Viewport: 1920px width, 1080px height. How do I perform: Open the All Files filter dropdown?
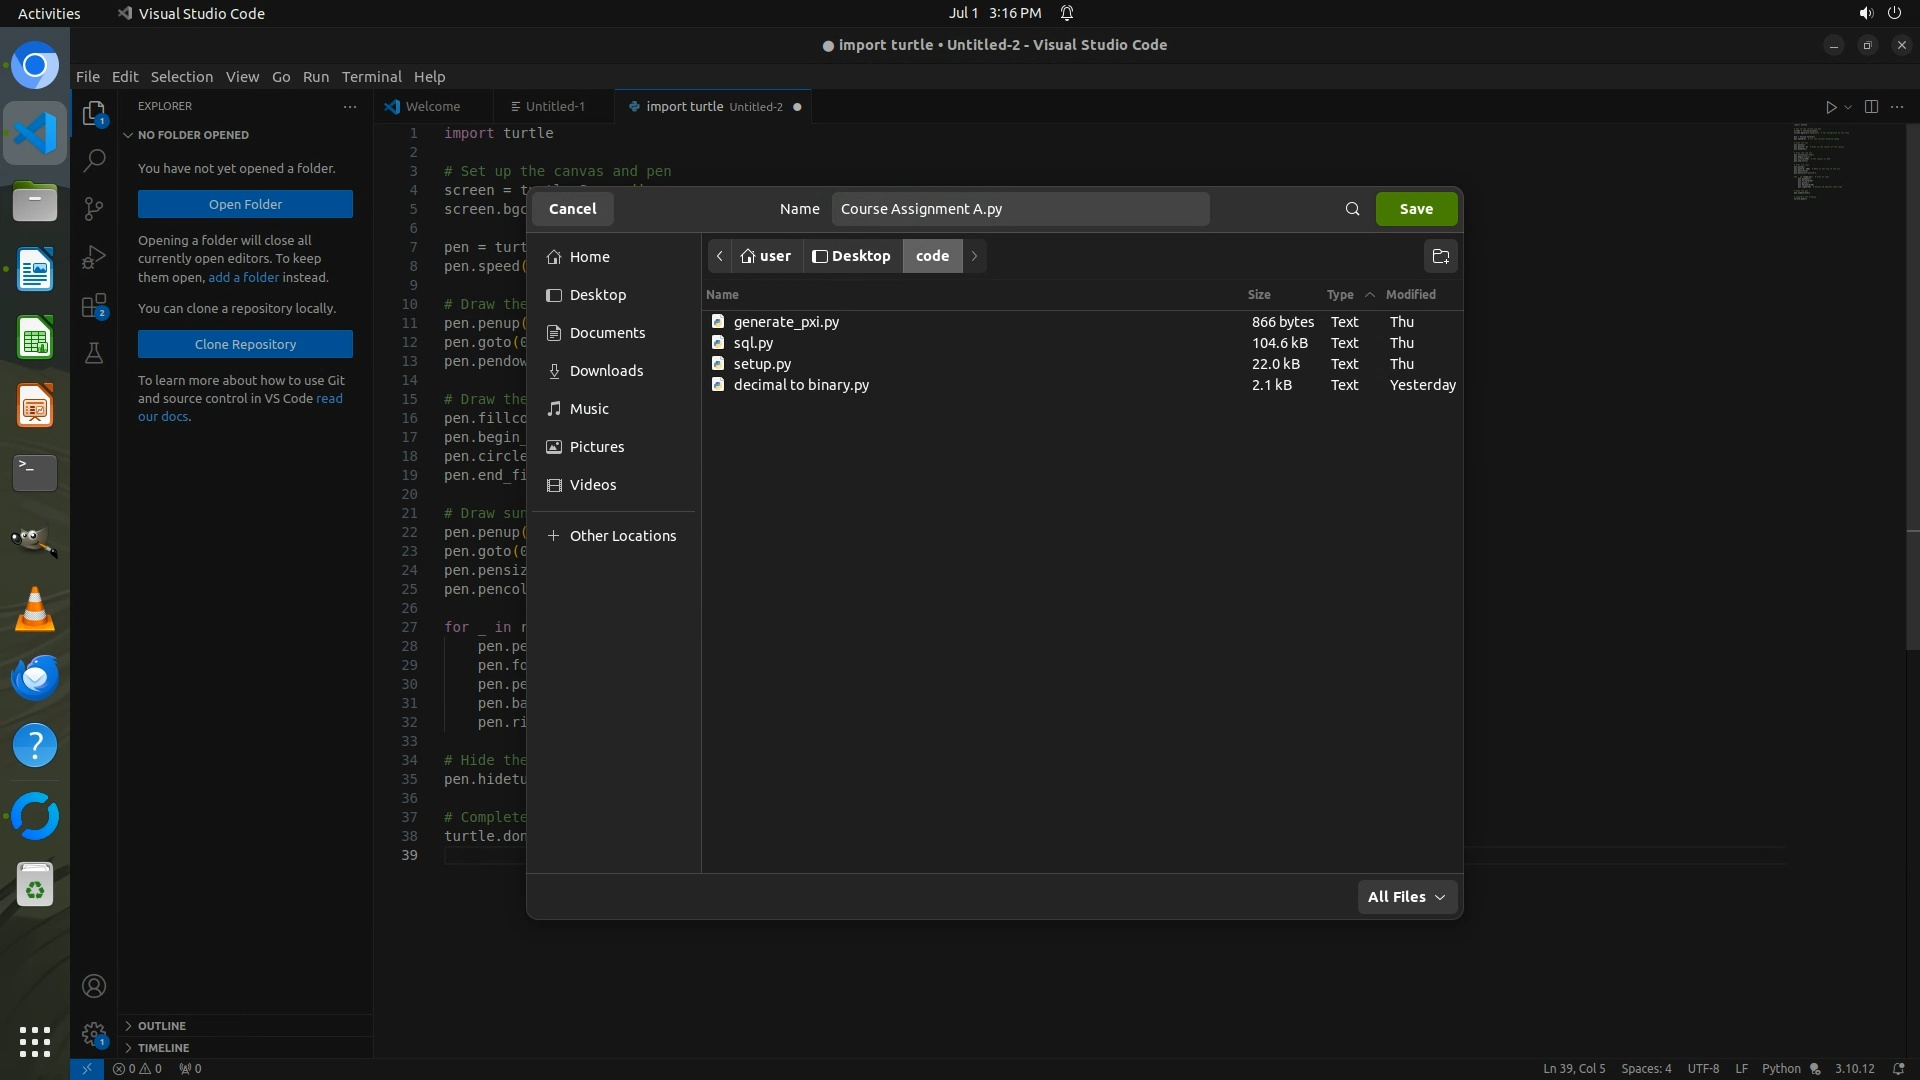[x=1406, y=897]
